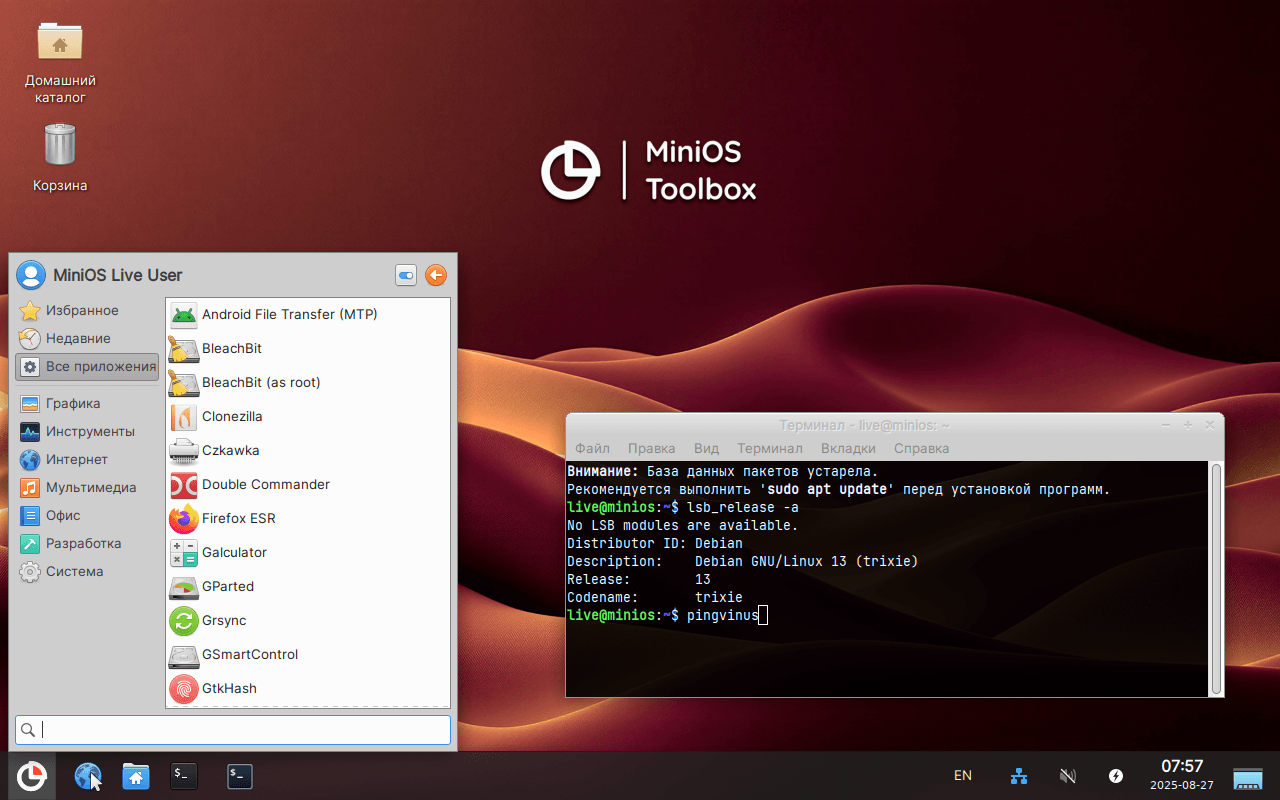Click the toggle switch button in menu header
Image resolution: width=1280 pixels, height=800 pixels.
tap(406, 276)
